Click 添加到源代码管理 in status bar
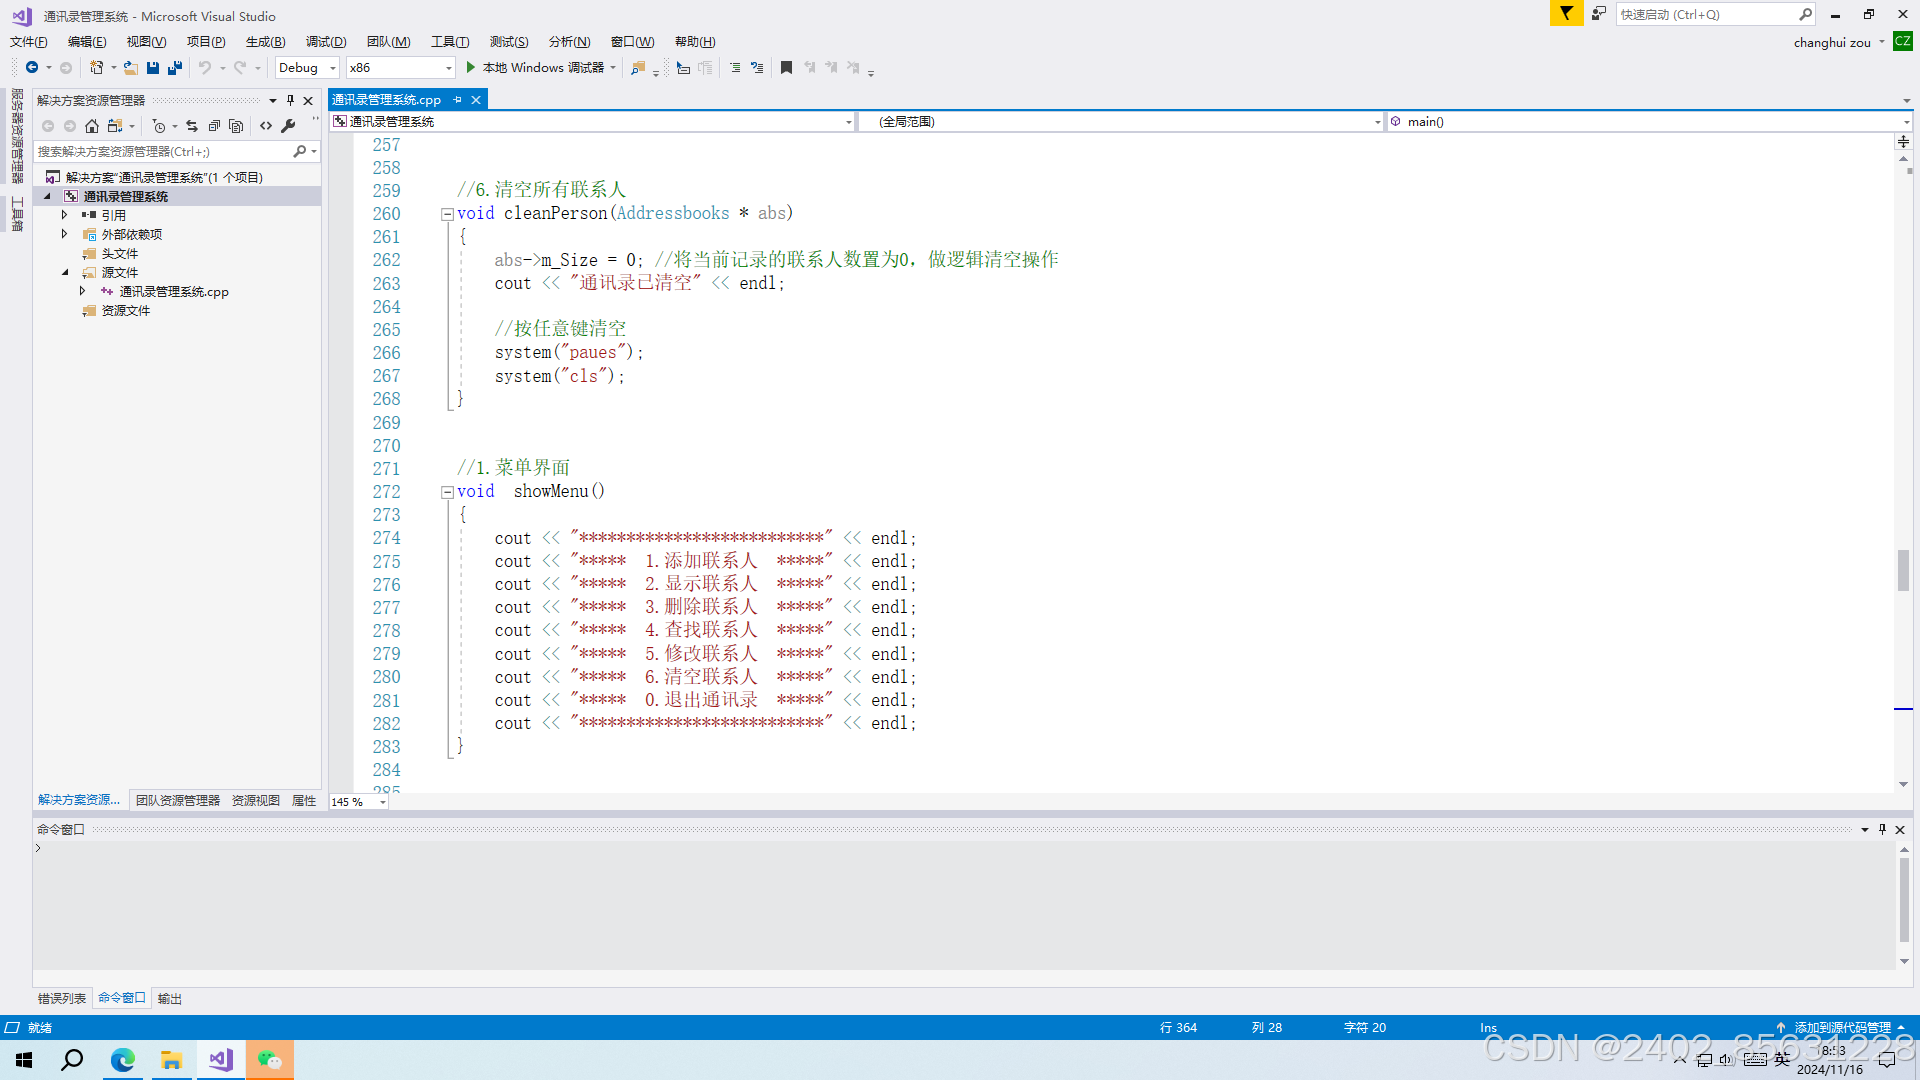1920x1080 pixels. (x=1842, y=1027)
